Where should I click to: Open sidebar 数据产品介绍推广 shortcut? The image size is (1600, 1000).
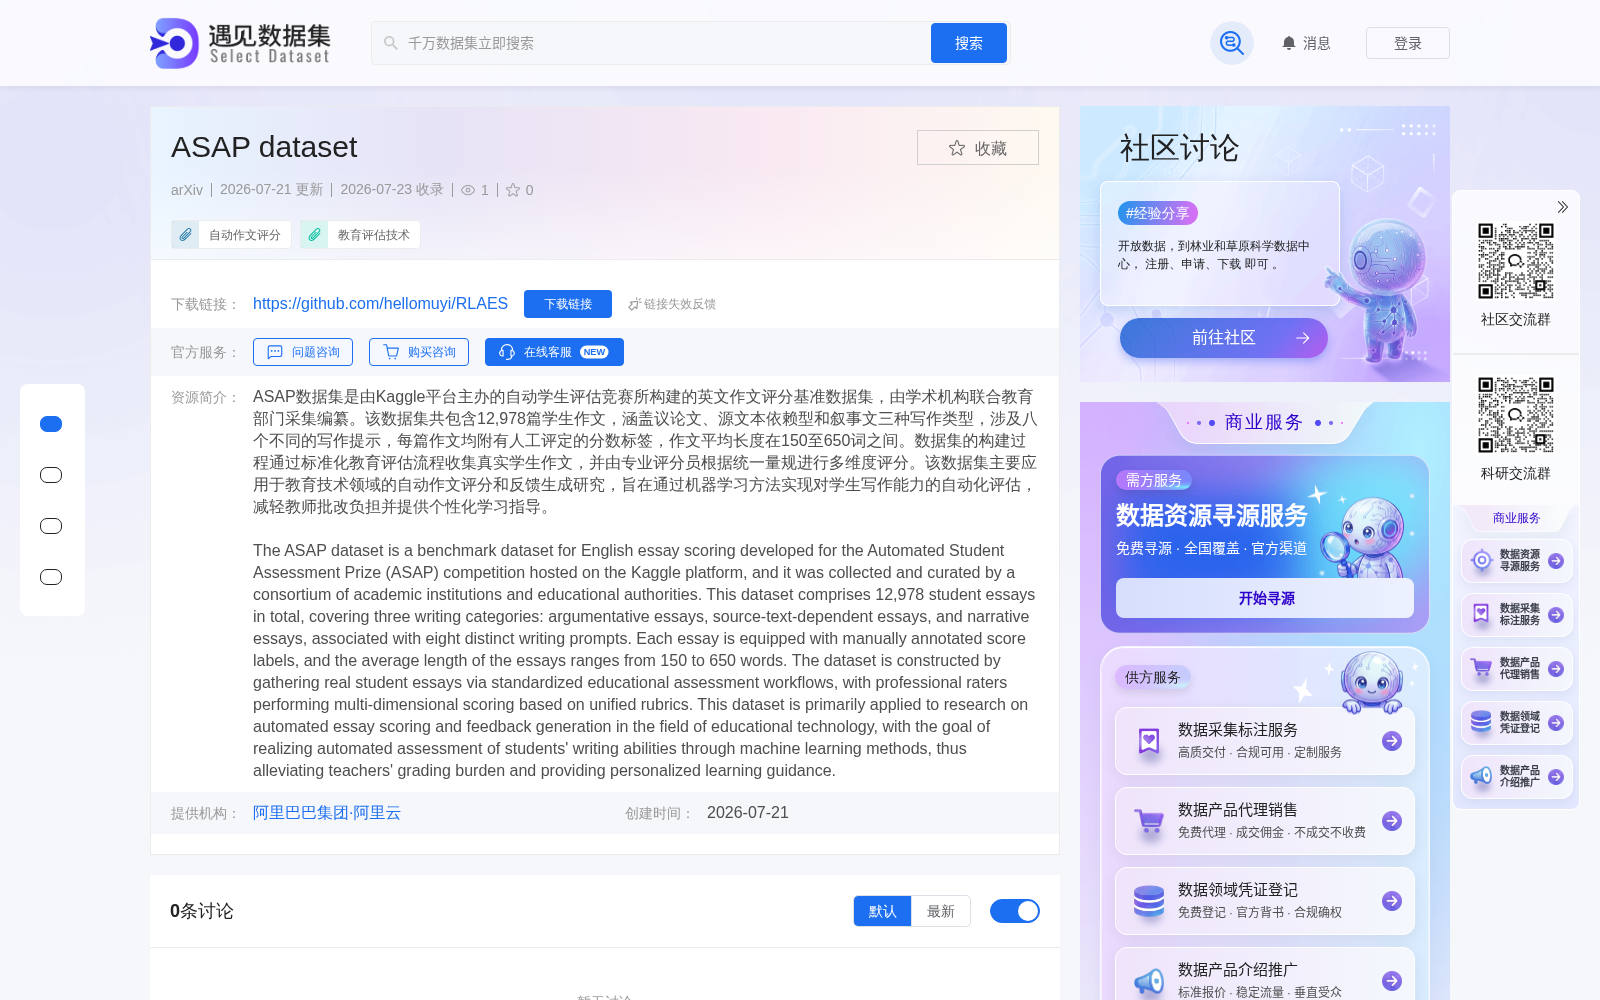(1517, 777)
